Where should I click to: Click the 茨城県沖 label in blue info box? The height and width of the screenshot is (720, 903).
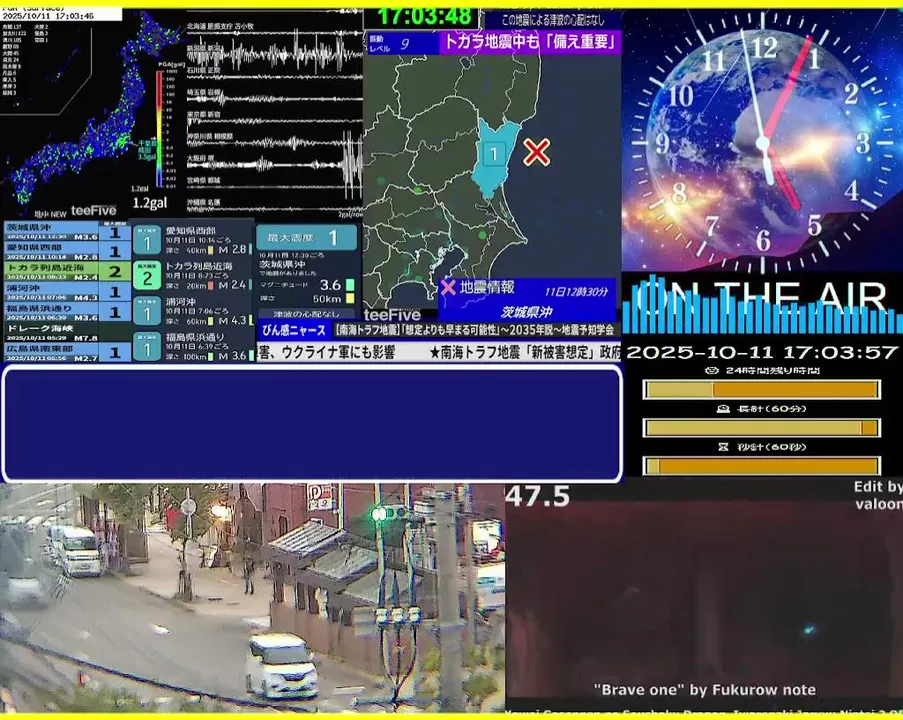[x=526, y=312]
